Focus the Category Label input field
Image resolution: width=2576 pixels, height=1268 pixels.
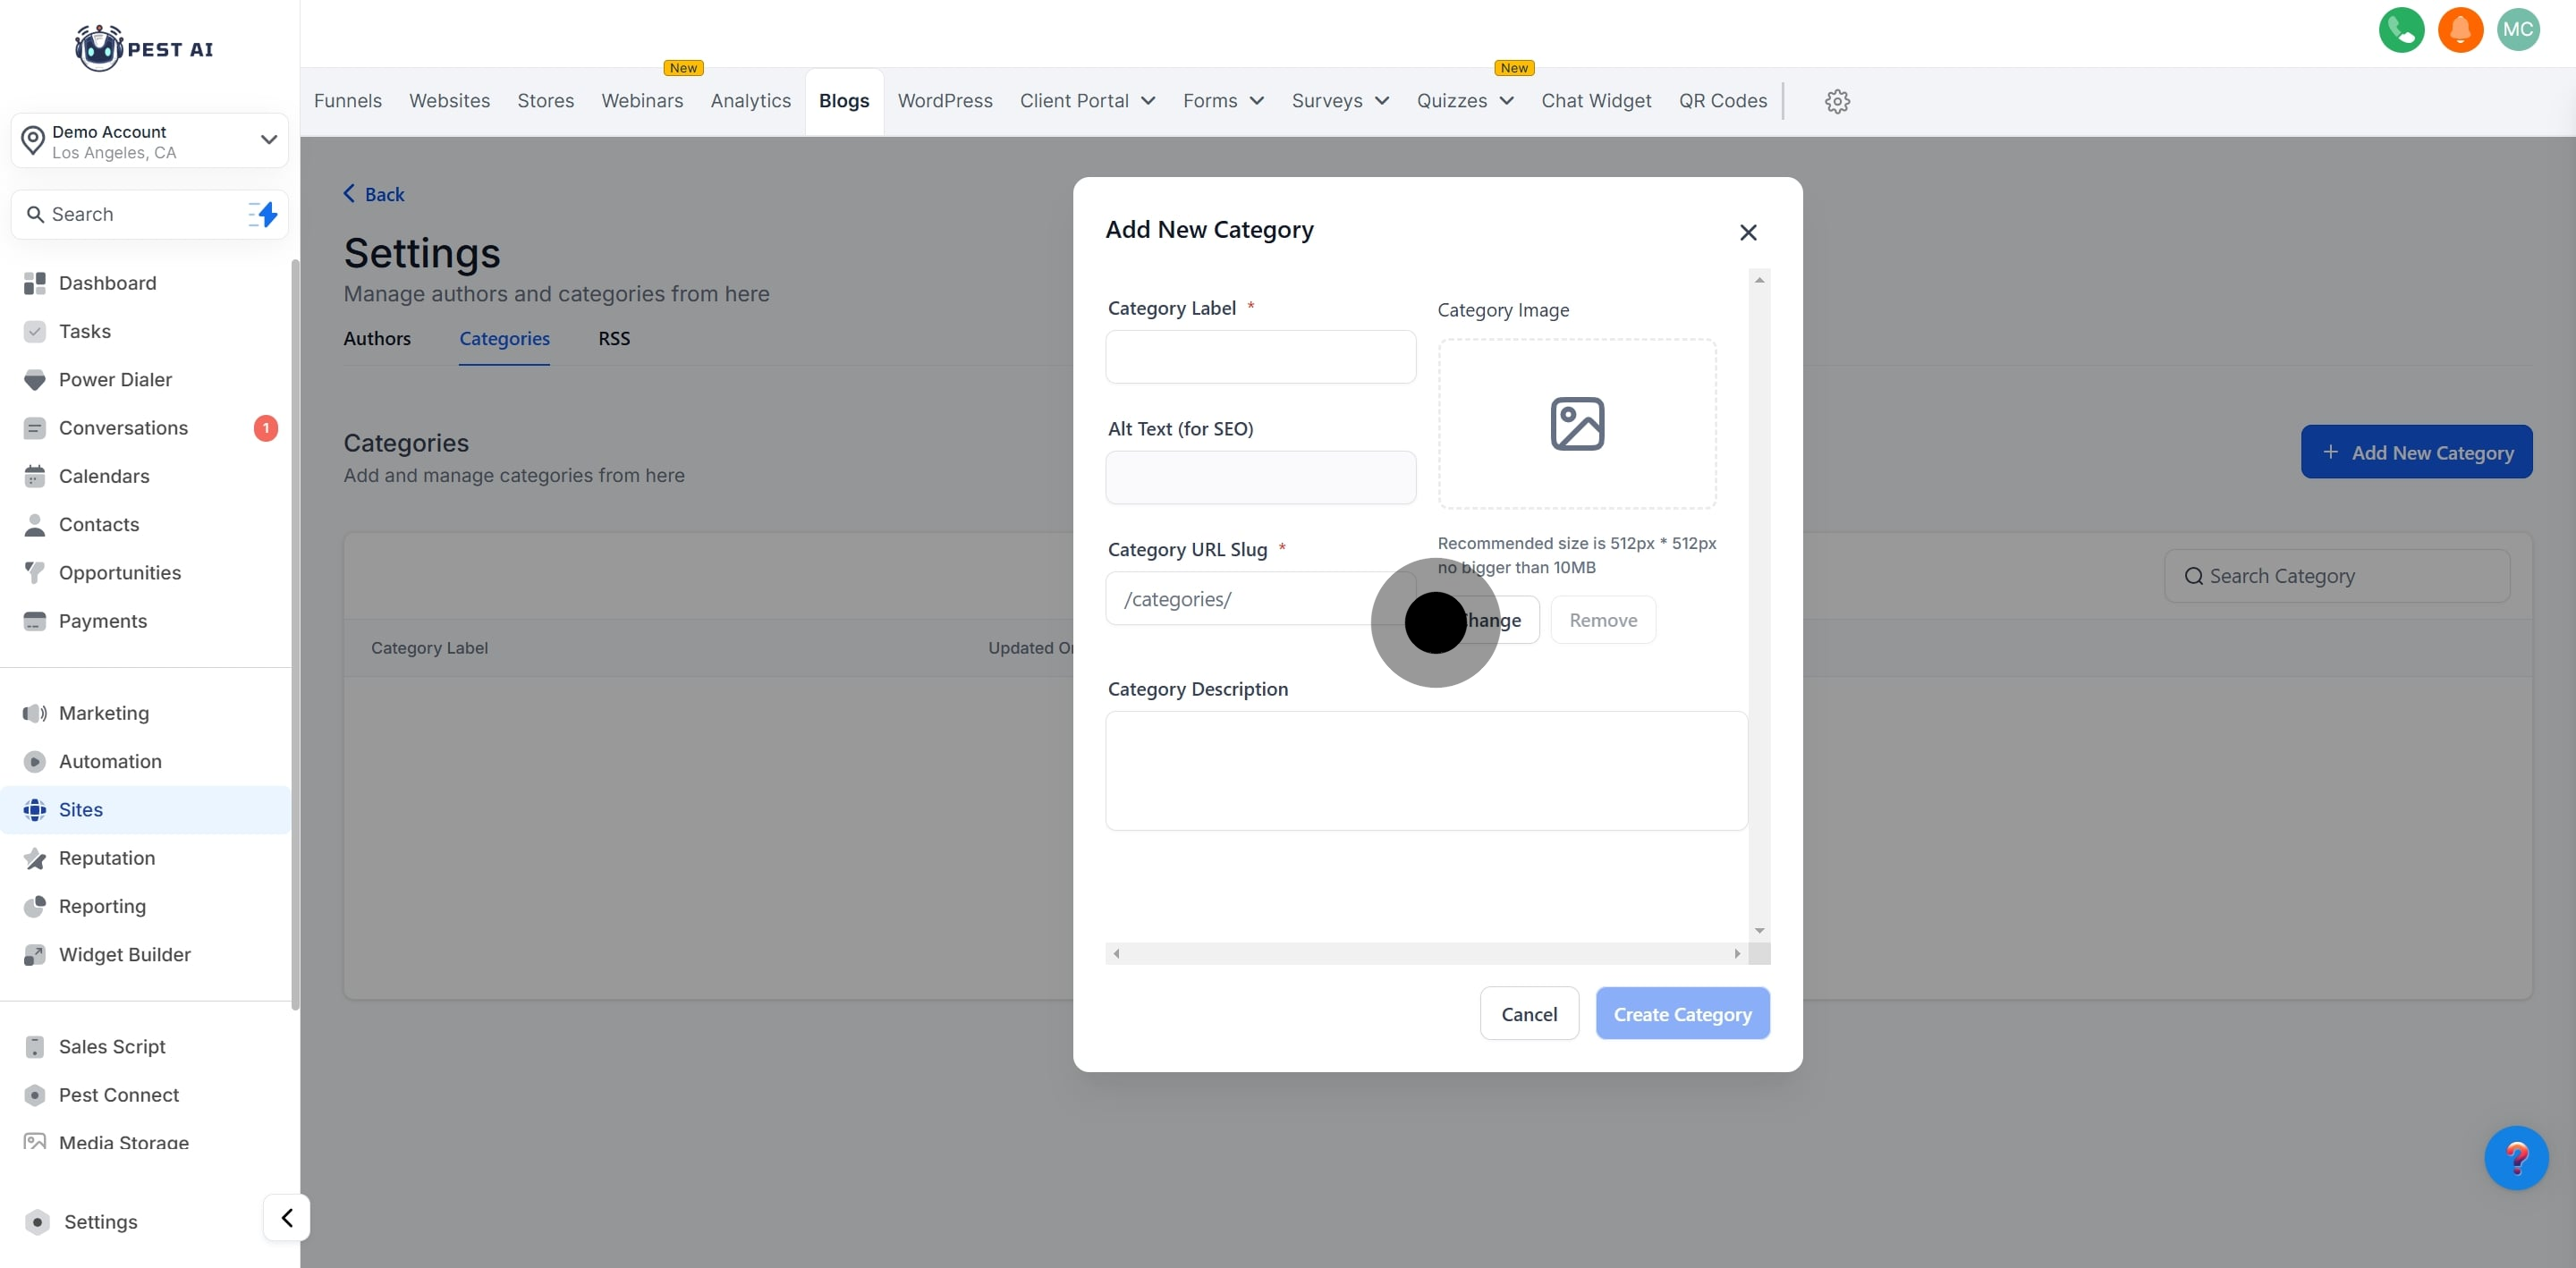click(x=1260, y=357)
